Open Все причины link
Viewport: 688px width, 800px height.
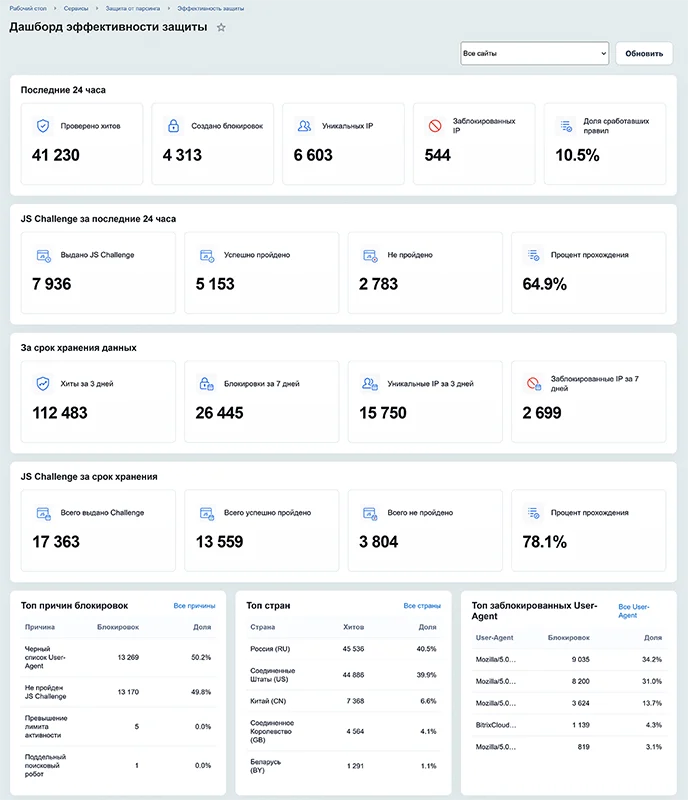pos(194,606)
